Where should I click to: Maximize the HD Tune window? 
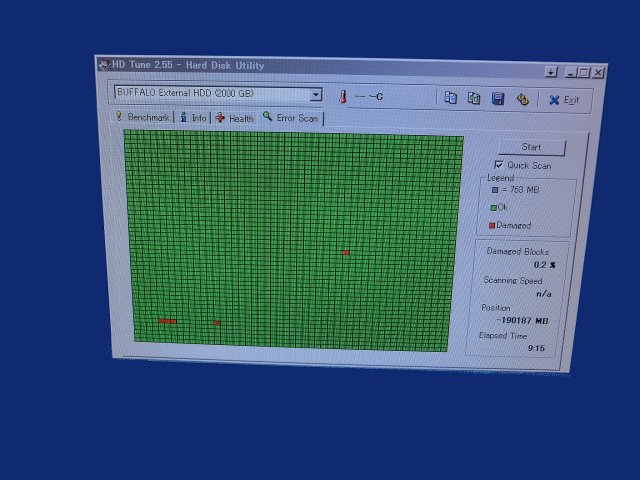pos(584,73)
